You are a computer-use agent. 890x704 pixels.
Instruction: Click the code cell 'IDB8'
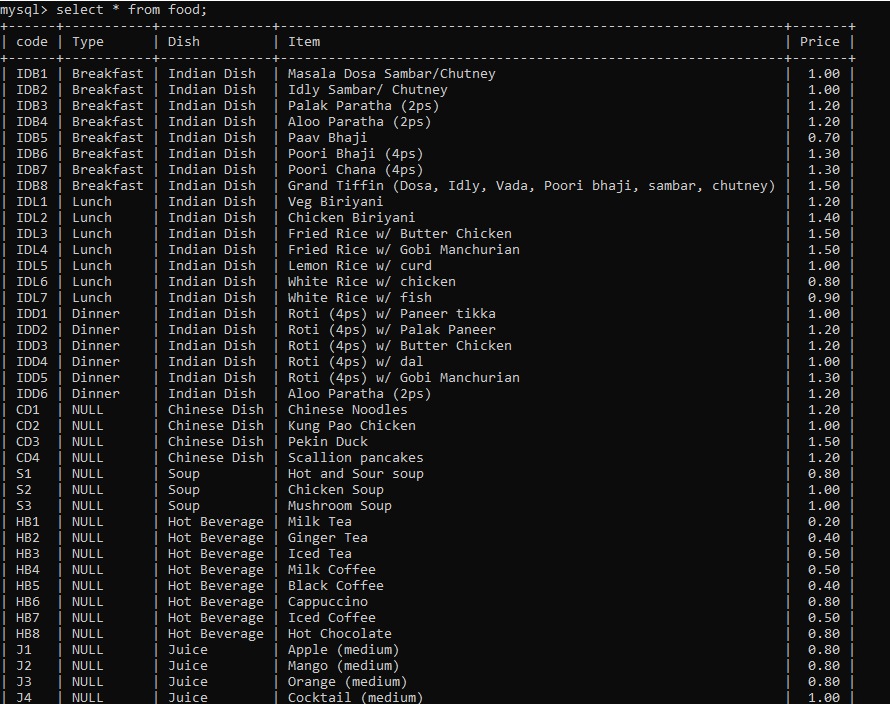(x=32, y=186)
